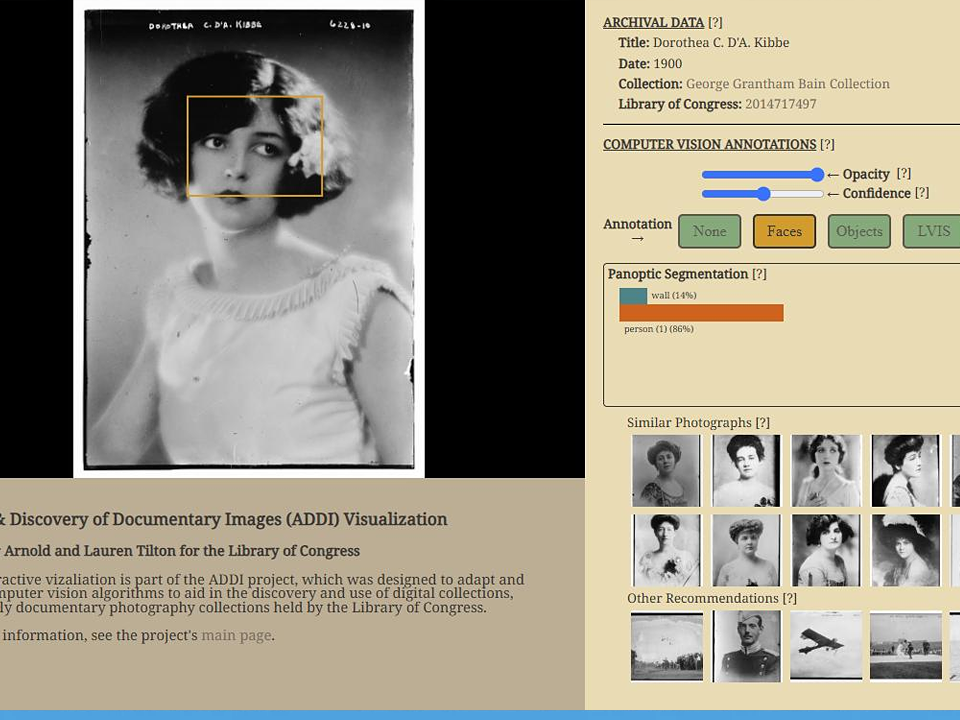
Task: Open help [?] next to Computer Vision Annotations
Action: pos(827,144)
